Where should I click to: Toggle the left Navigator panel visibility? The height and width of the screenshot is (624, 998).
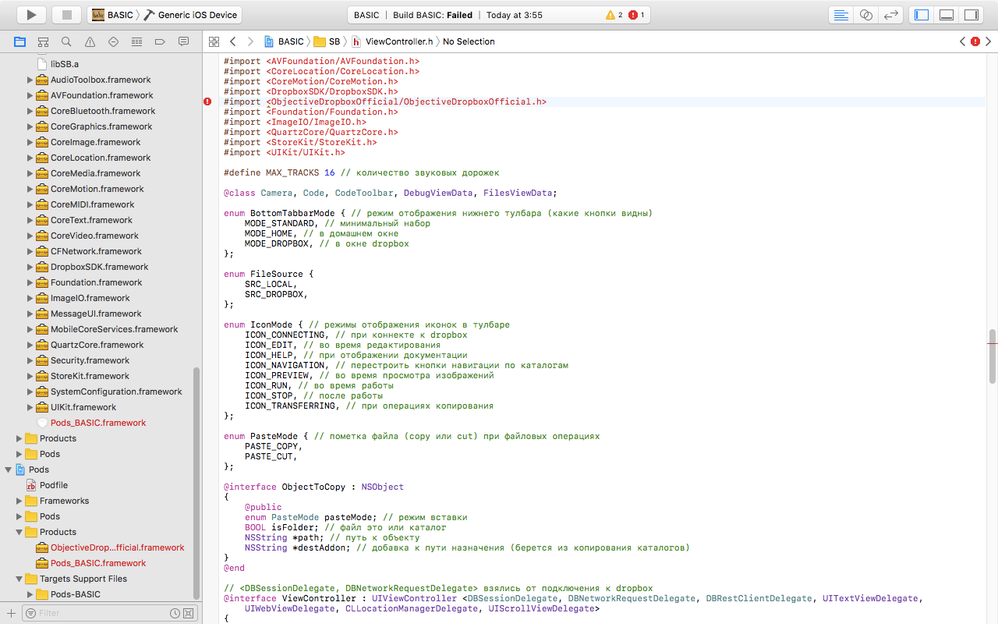pyautogui.click(x=922, y=15)
